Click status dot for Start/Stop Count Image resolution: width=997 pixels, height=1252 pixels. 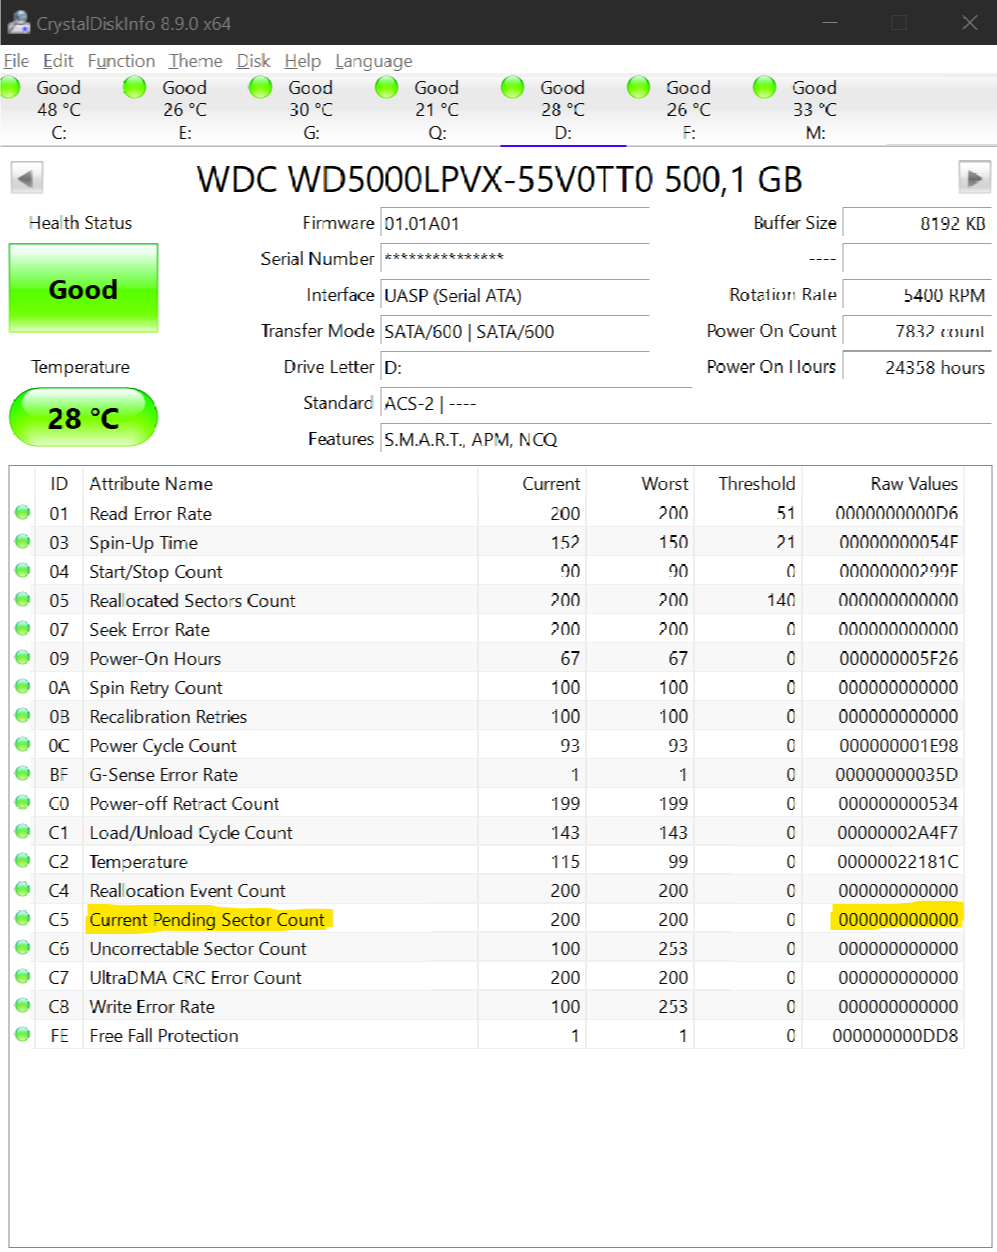click(23, 570)
